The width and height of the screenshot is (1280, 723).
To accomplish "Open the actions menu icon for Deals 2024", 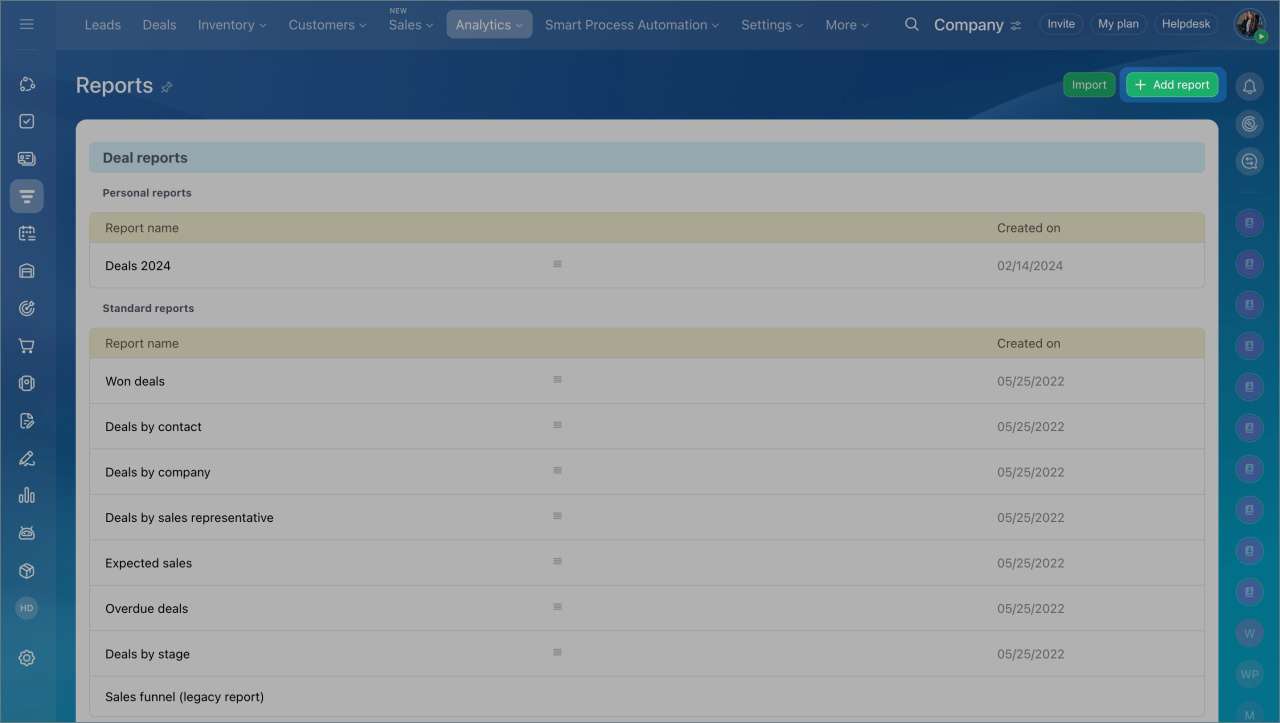I will (x=557, y=264).
